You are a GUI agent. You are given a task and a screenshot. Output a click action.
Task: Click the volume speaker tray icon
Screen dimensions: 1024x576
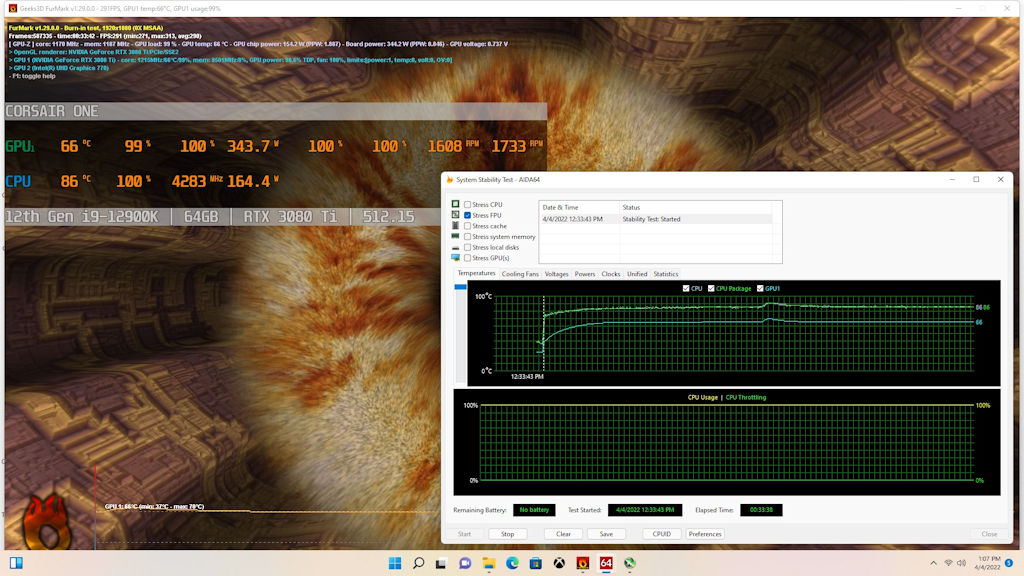point(961,563)
